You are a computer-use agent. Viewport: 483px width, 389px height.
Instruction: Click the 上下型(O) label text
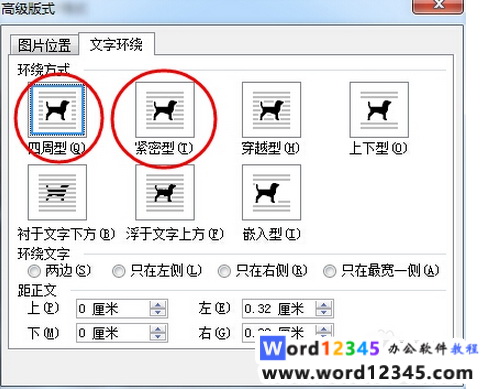point(378,148)
